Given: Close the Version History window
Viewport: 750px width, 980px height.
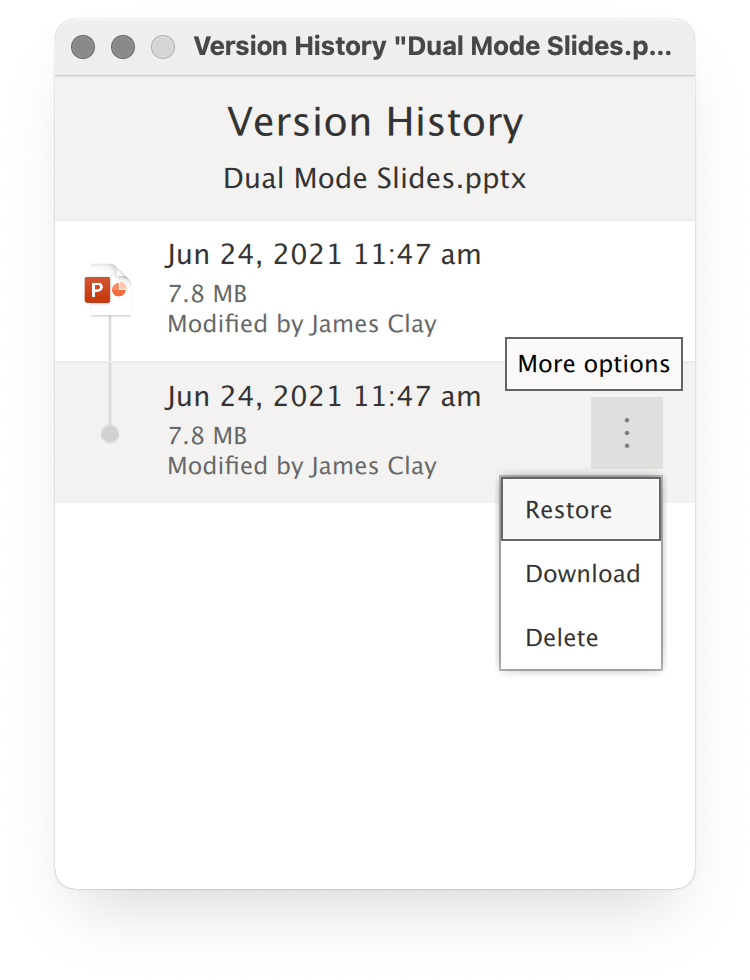Looking at the screenshot, I should click(83, 47).
